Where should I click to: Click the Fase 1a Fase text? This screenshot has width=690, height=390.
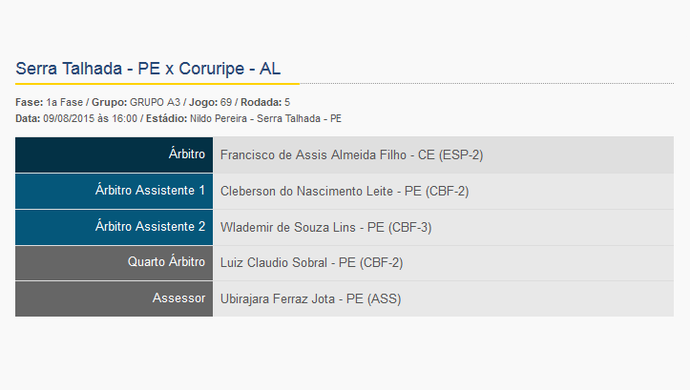[49, 102]
